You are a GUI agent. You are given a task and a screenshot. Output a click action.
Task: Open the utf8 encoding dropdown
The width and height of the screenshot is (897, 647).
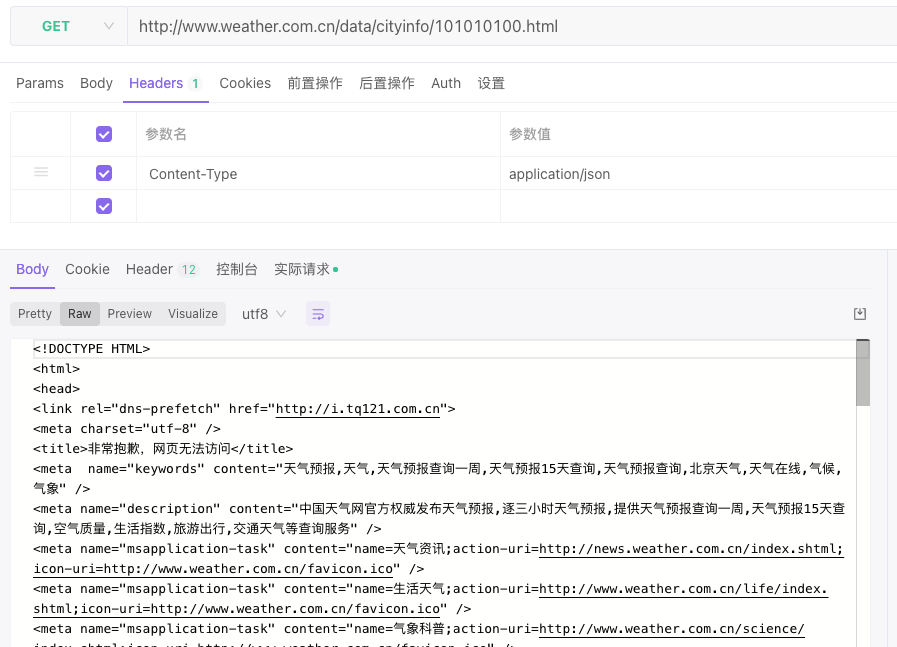tap(264, 314)
